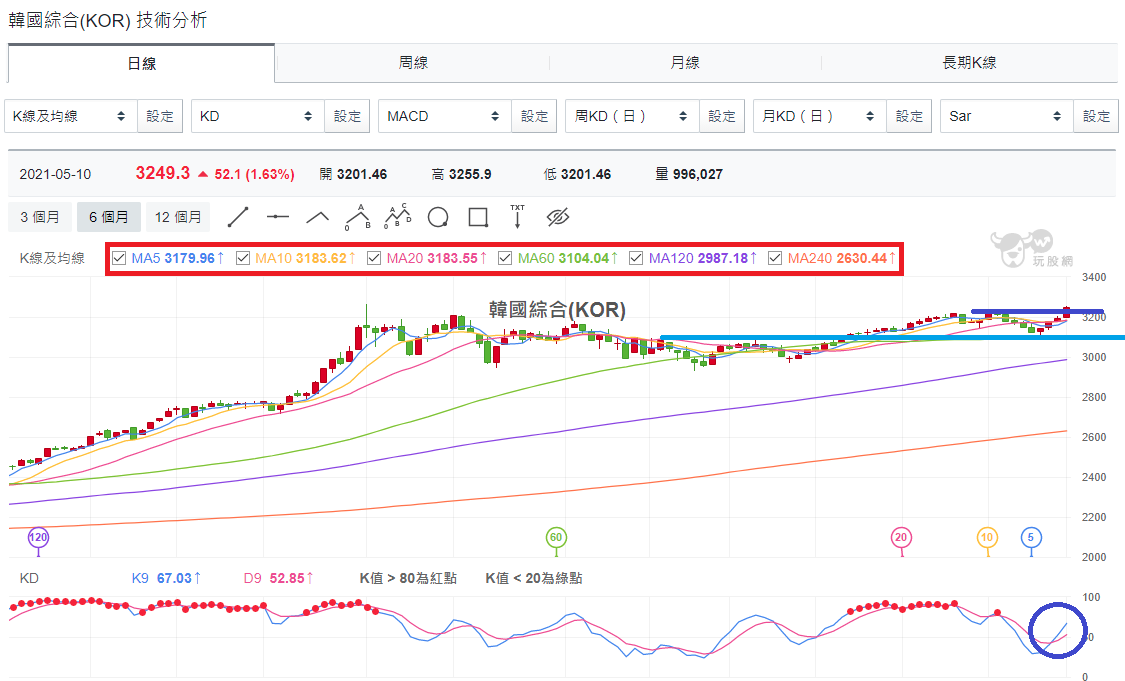Hide drawings with the crossed-eye icon
This screenshot has height=681, width=1125.
coord(557,217)
